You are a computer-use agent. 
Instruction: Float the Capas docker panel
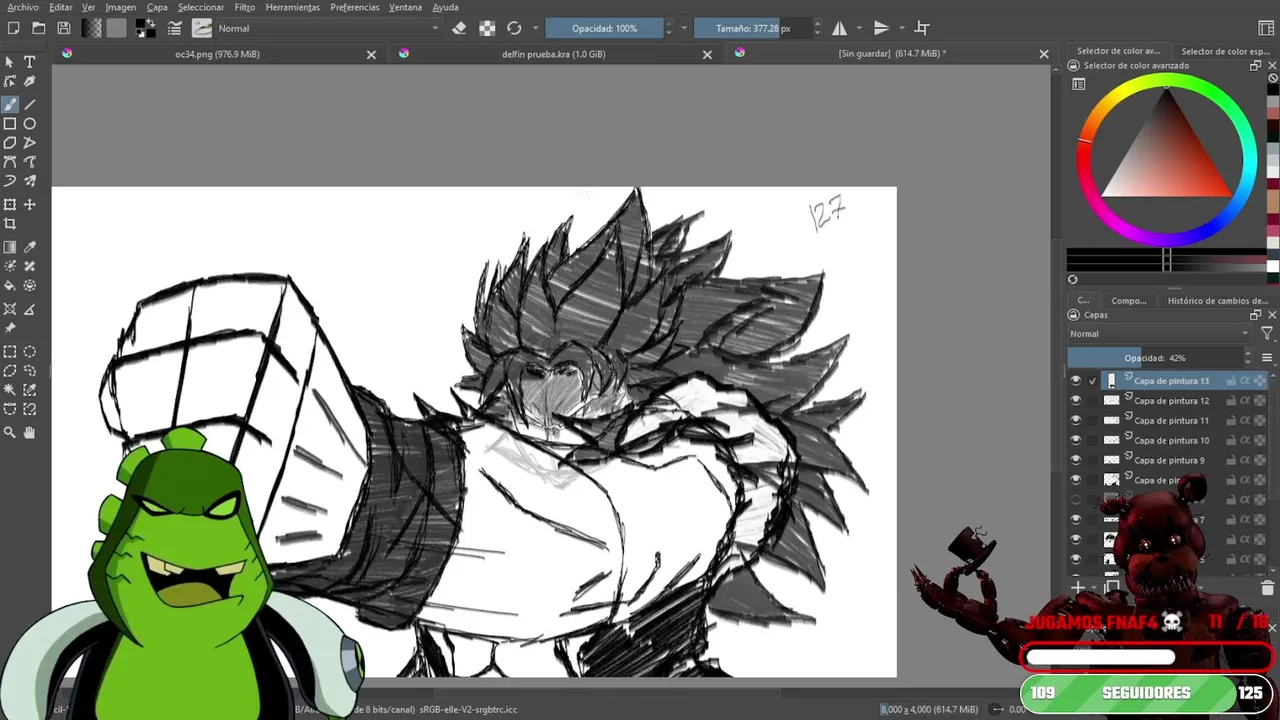click(x=1256, y=315)
